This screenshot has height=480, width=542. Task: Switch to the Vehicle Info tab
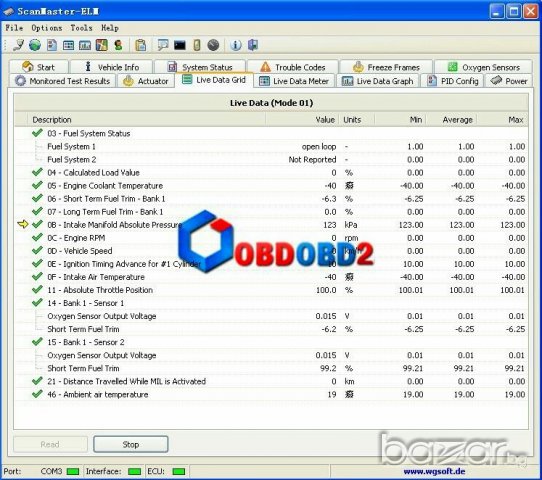click(111, 67)
